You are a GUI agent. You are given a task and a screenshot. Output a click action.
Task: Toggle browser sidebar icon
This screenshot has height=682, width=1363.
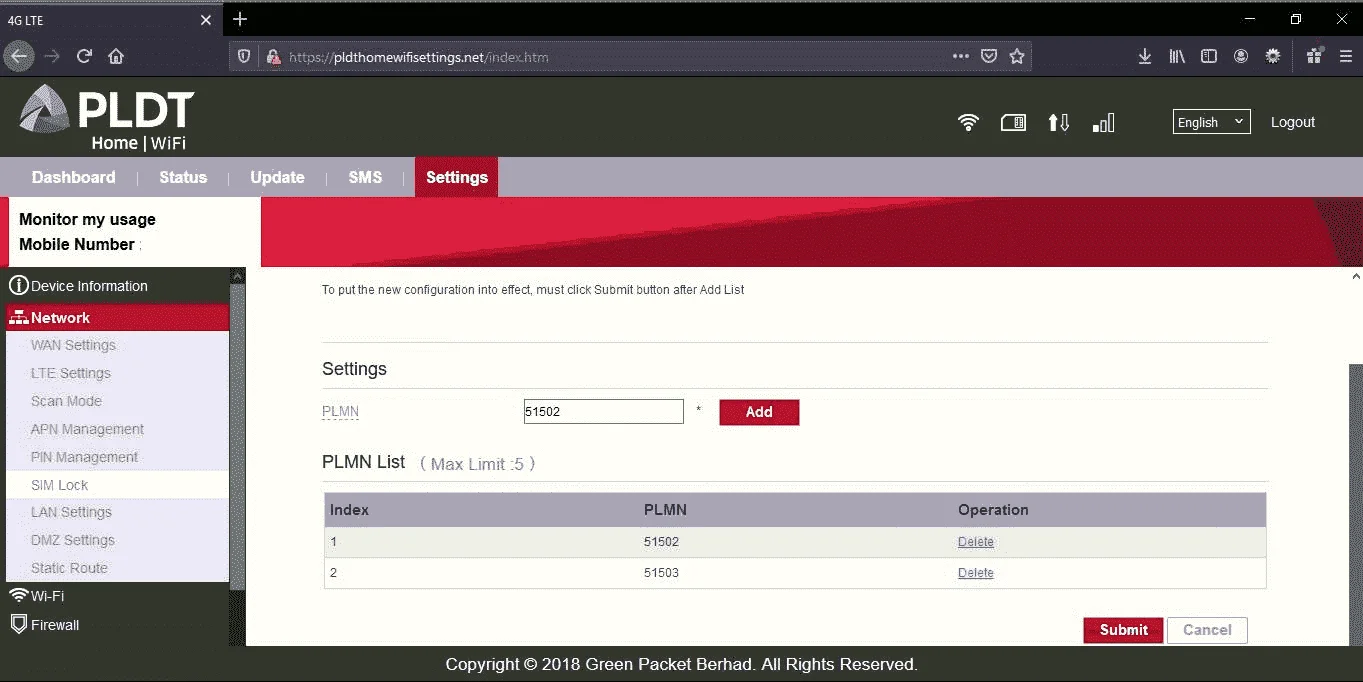click(1209, 56)
